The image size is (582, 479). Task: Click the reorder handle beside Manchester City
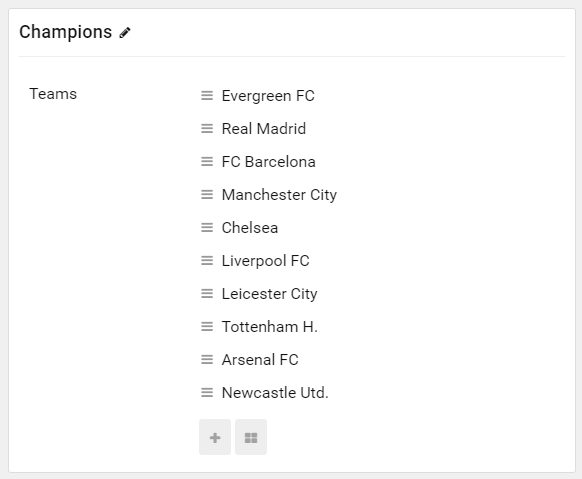[x=207, y=195]
